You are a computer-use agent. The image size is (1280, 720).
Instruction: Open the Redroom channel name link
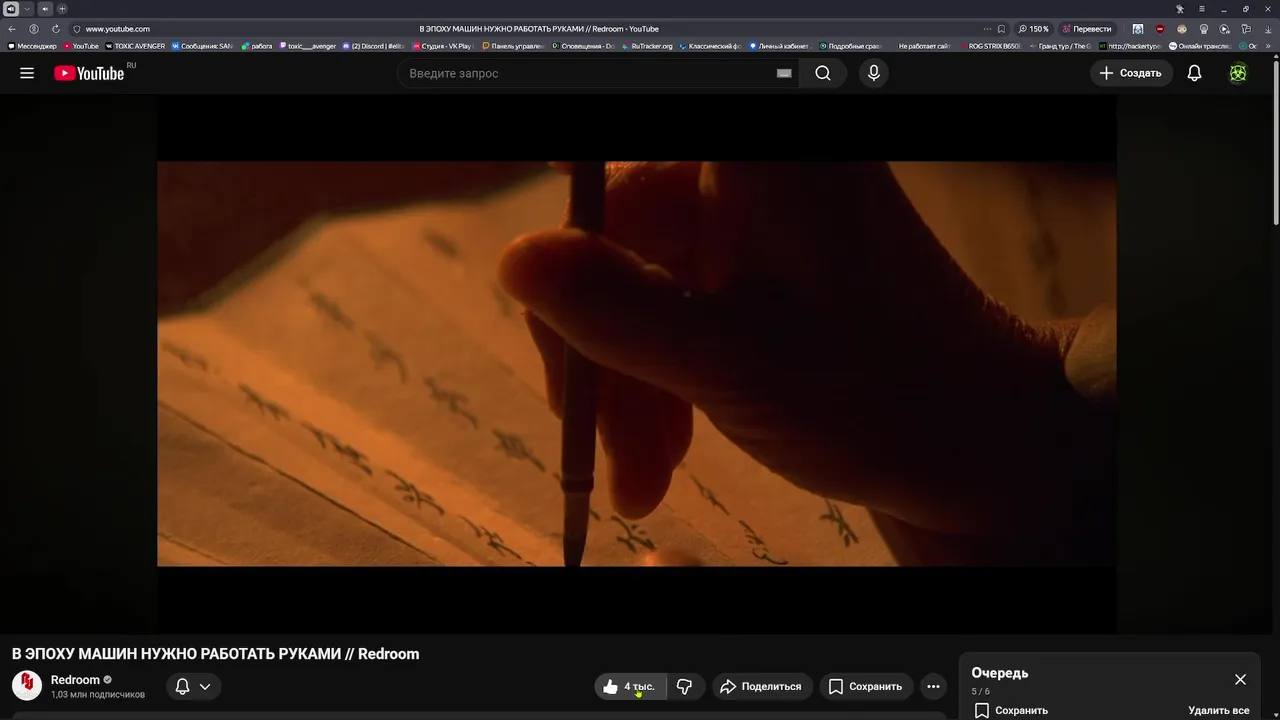[x=76, y=680]
